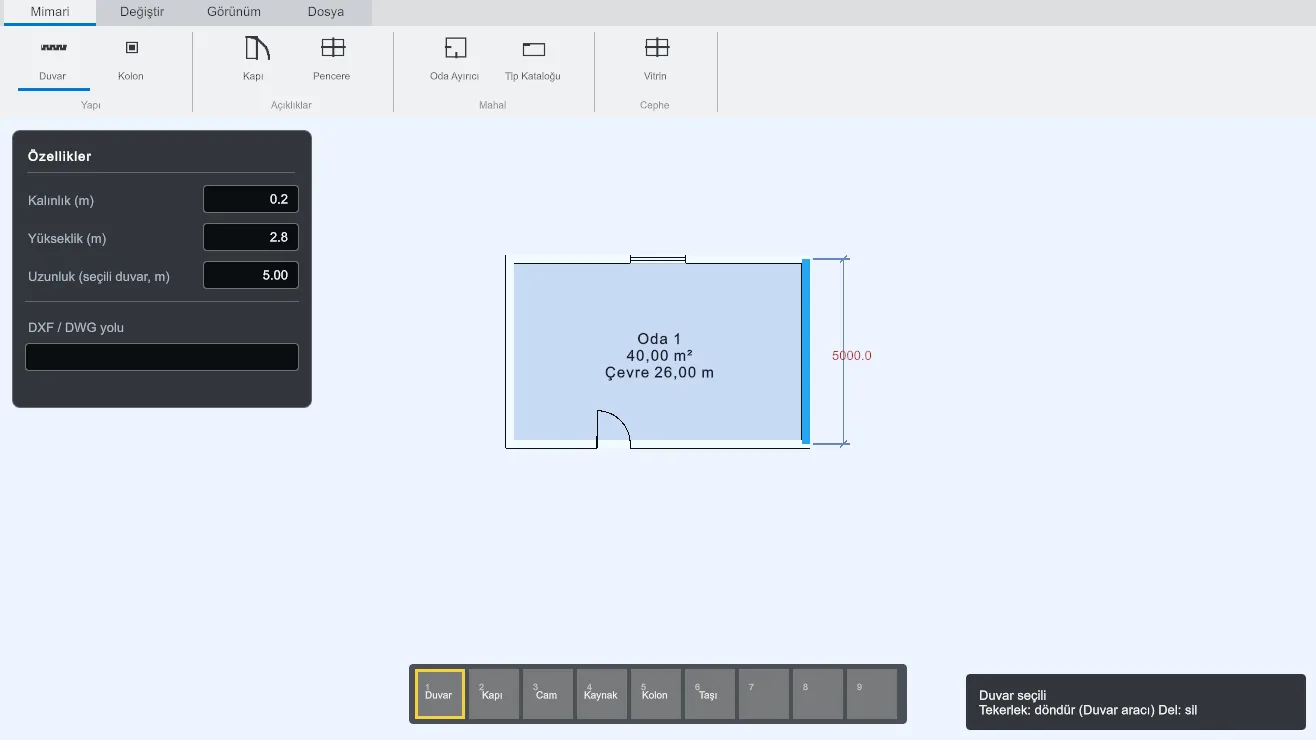Select hotbar slot 1 Duvar
The width and height of the screenshot is (1316, 740).
(440, 694)
